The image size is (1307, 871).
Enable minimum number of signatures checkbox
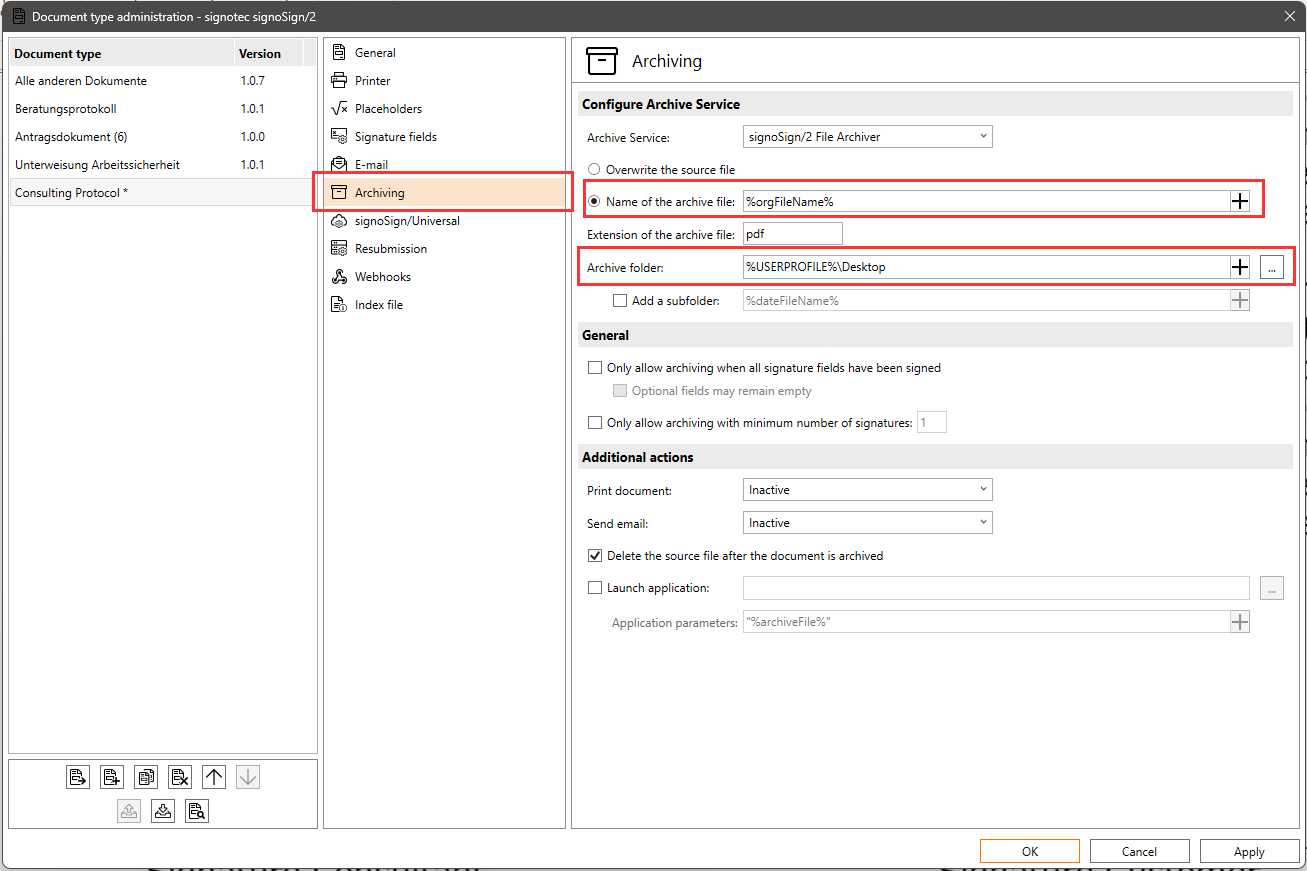click(x=595, y=423)
